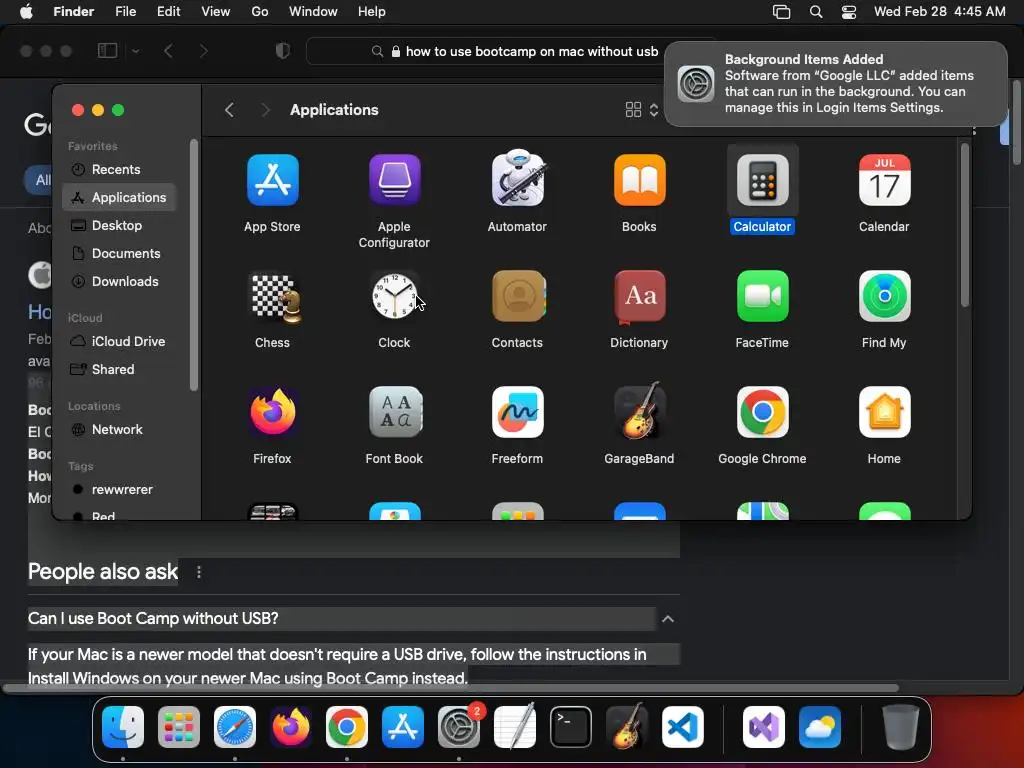Screen dimensions: 1024x768
Task: Open Visual Studio Code from Dock
Action: tap(682, 727)
